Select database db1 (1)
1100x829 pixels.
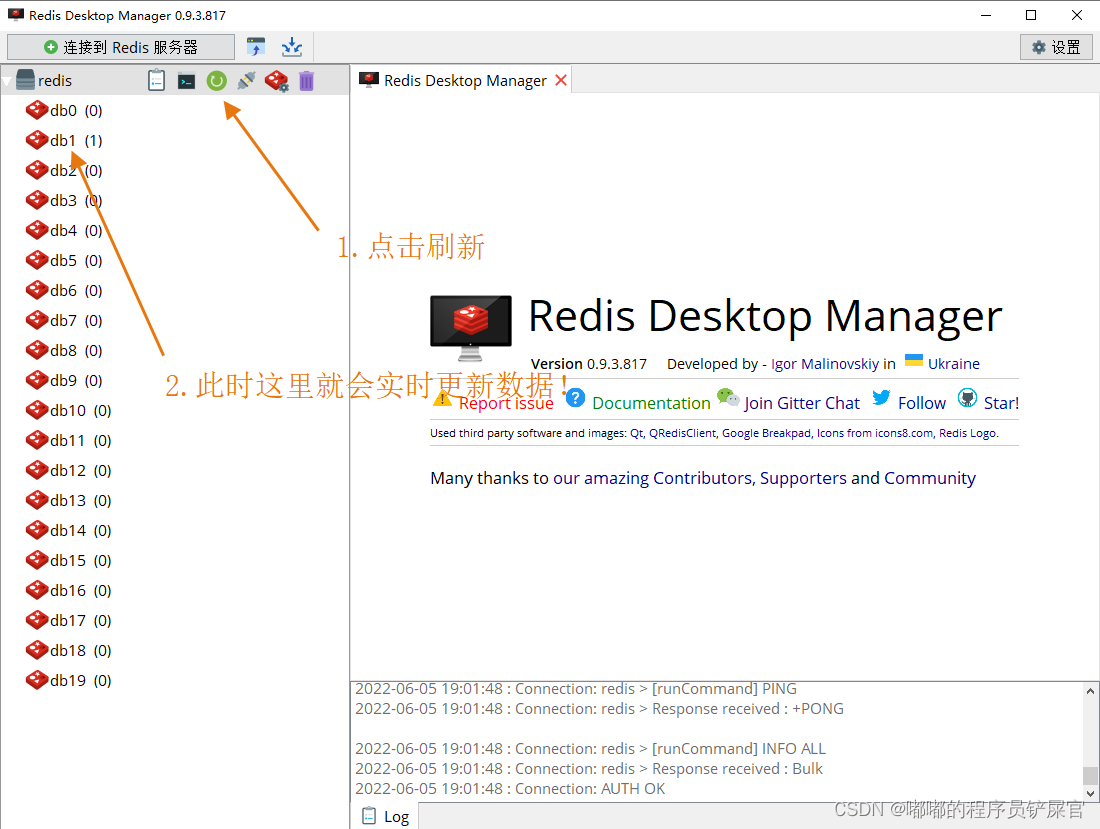(64, 141)
